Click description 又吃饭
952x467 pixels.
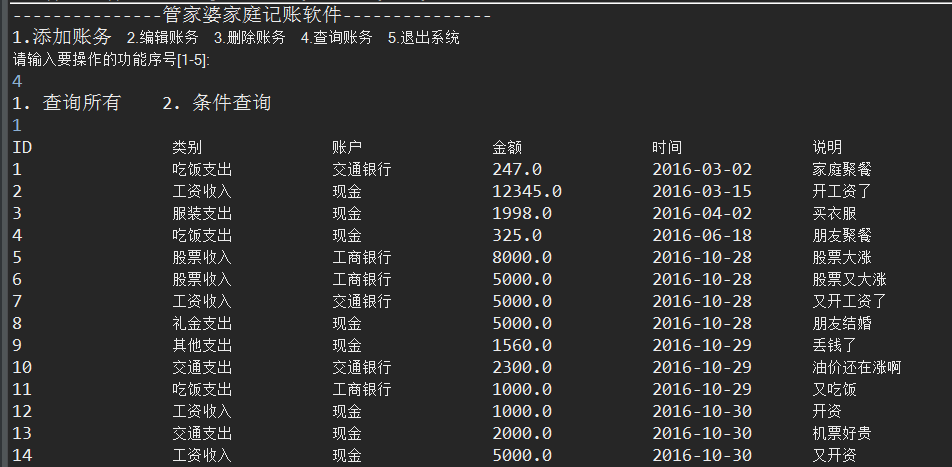pyautogui.click(x=835, y=389)
